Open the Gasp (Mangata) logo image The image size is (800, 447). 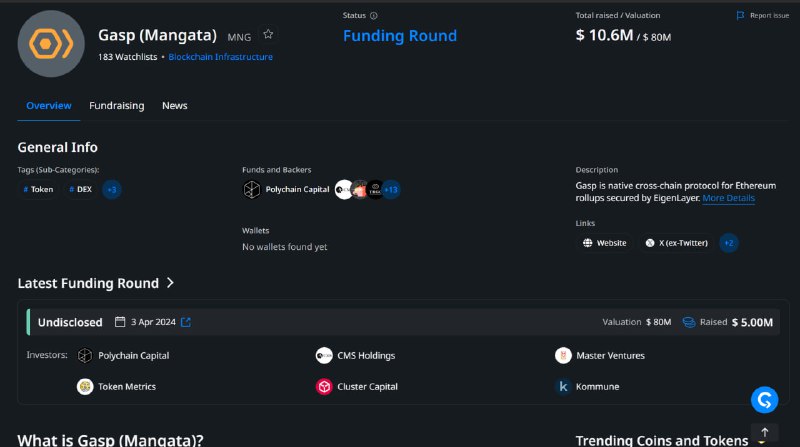coord(51,43)
